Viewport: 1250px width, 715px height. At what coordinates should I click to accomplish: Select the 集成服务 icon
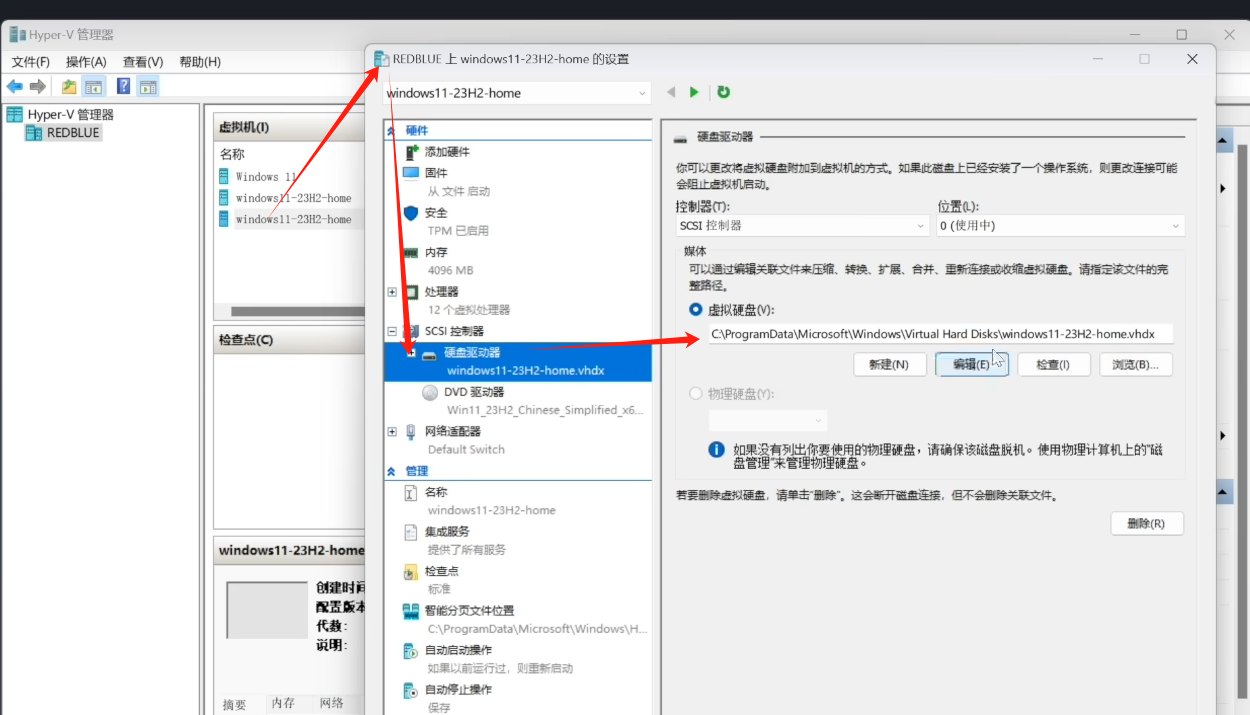click(411, 531)
